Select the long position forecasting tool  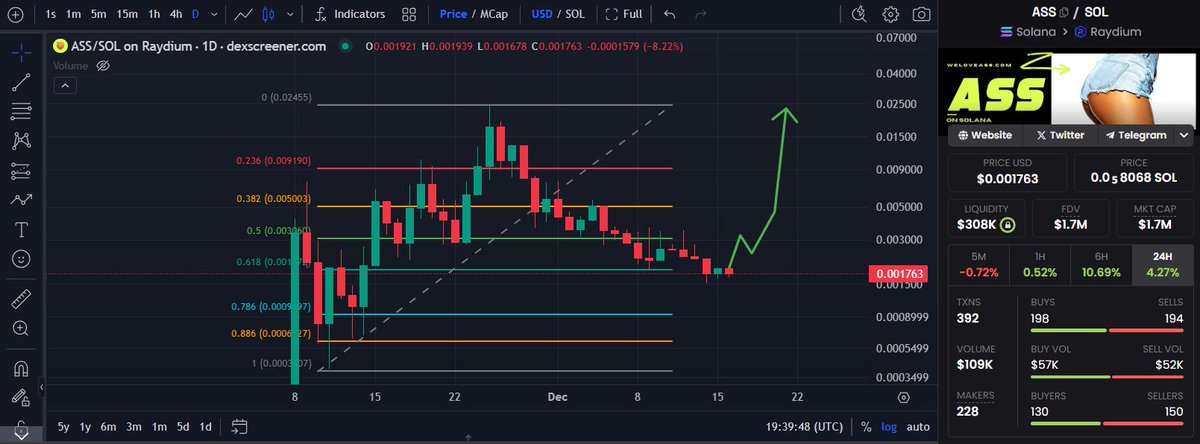21,171
